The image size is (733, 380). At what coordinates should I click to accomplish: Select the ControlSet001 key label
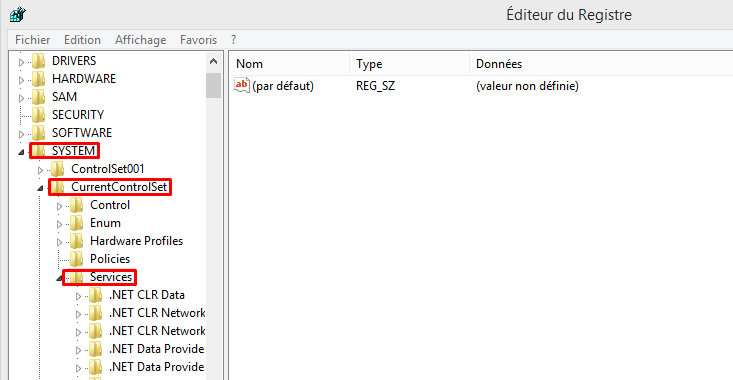click(108, 169)
